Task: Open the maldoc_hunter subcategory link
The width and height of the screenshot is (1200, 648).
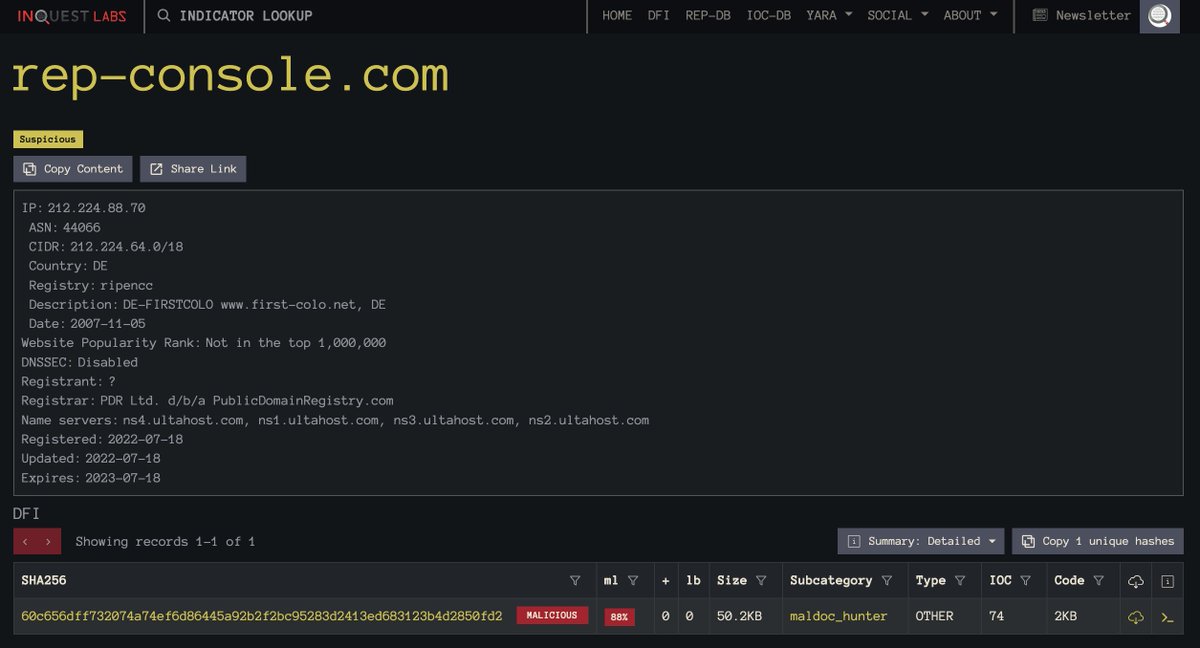Action: (839, 616)
